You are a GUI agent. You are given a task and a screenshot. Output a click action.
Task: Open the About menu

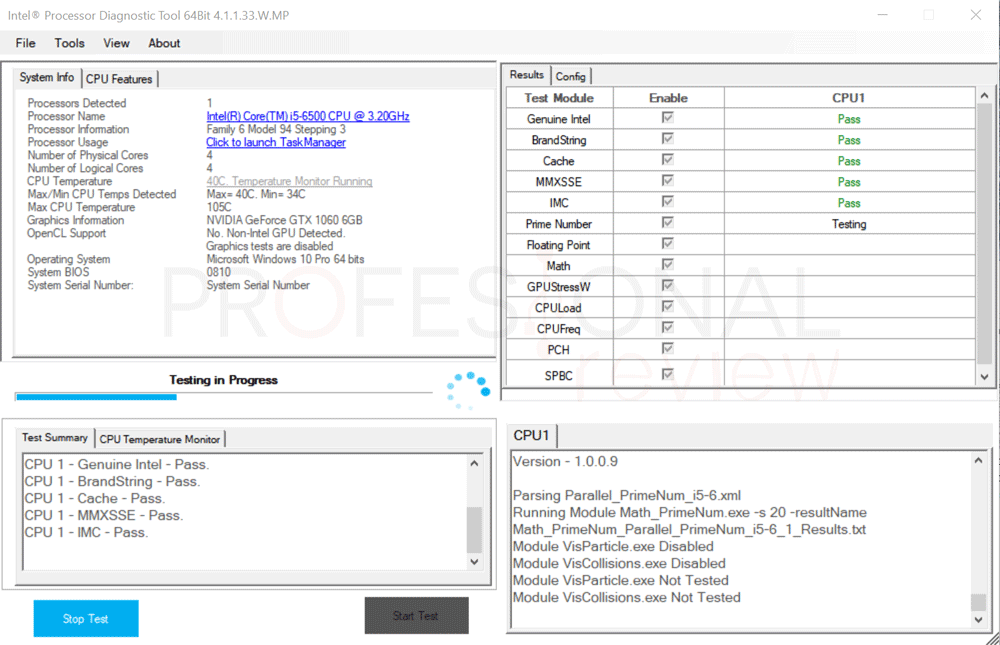click(164, 43)
